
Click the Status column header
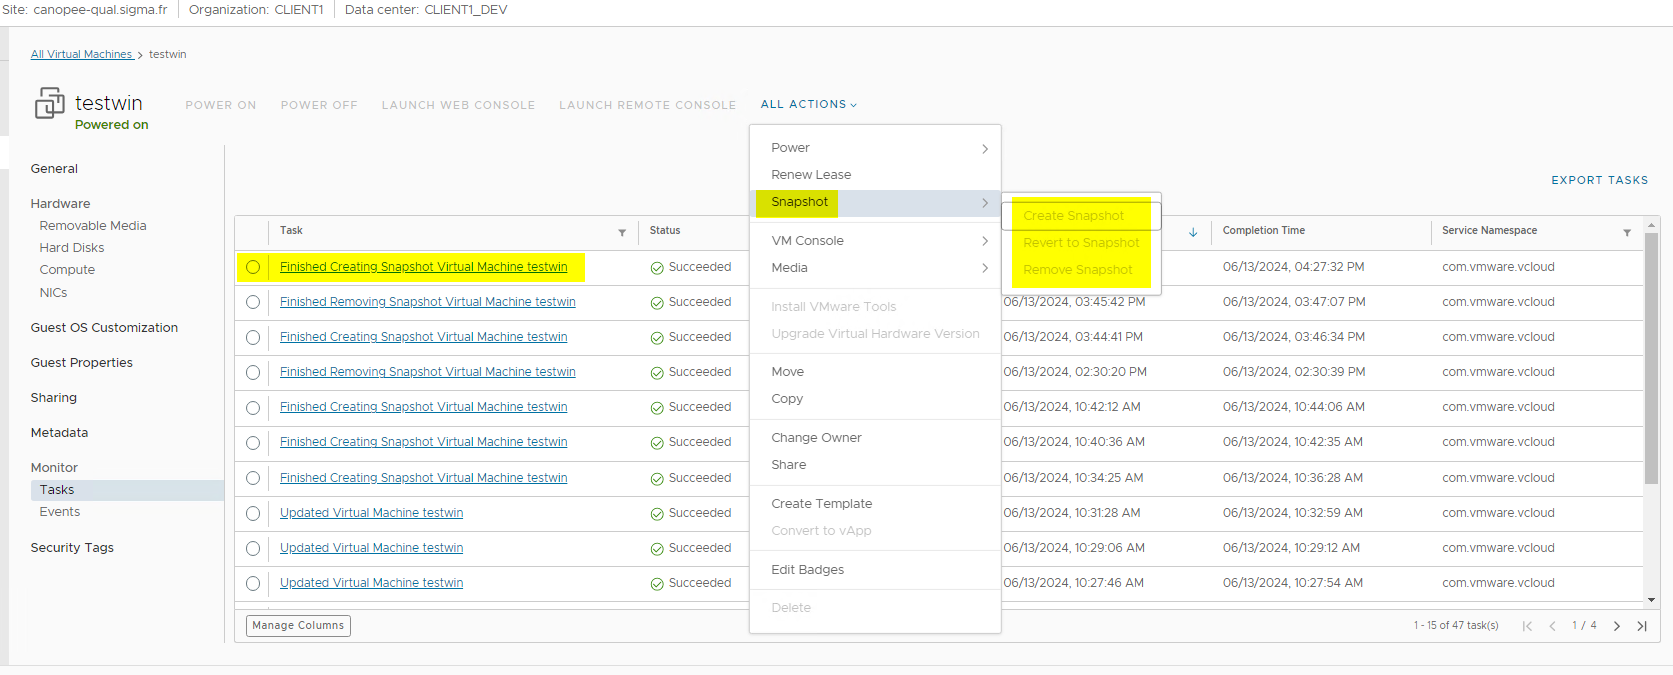pyautogui.click(x=665, y=231)
